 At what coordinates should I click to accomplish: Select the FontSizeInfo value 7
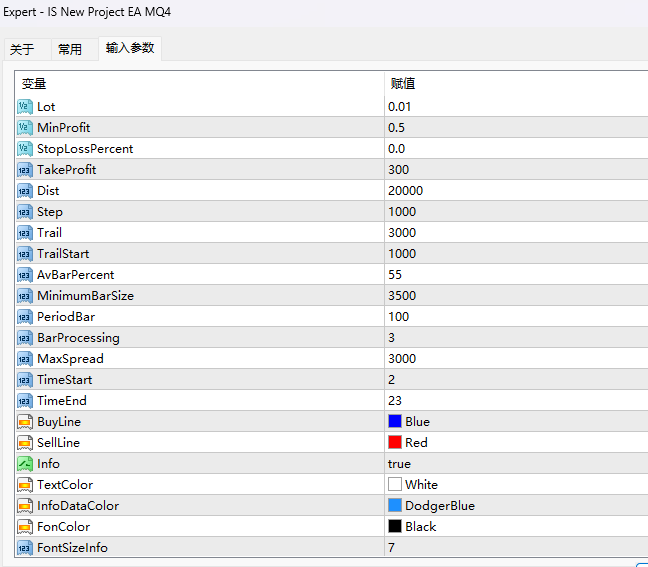pos(391,548)
